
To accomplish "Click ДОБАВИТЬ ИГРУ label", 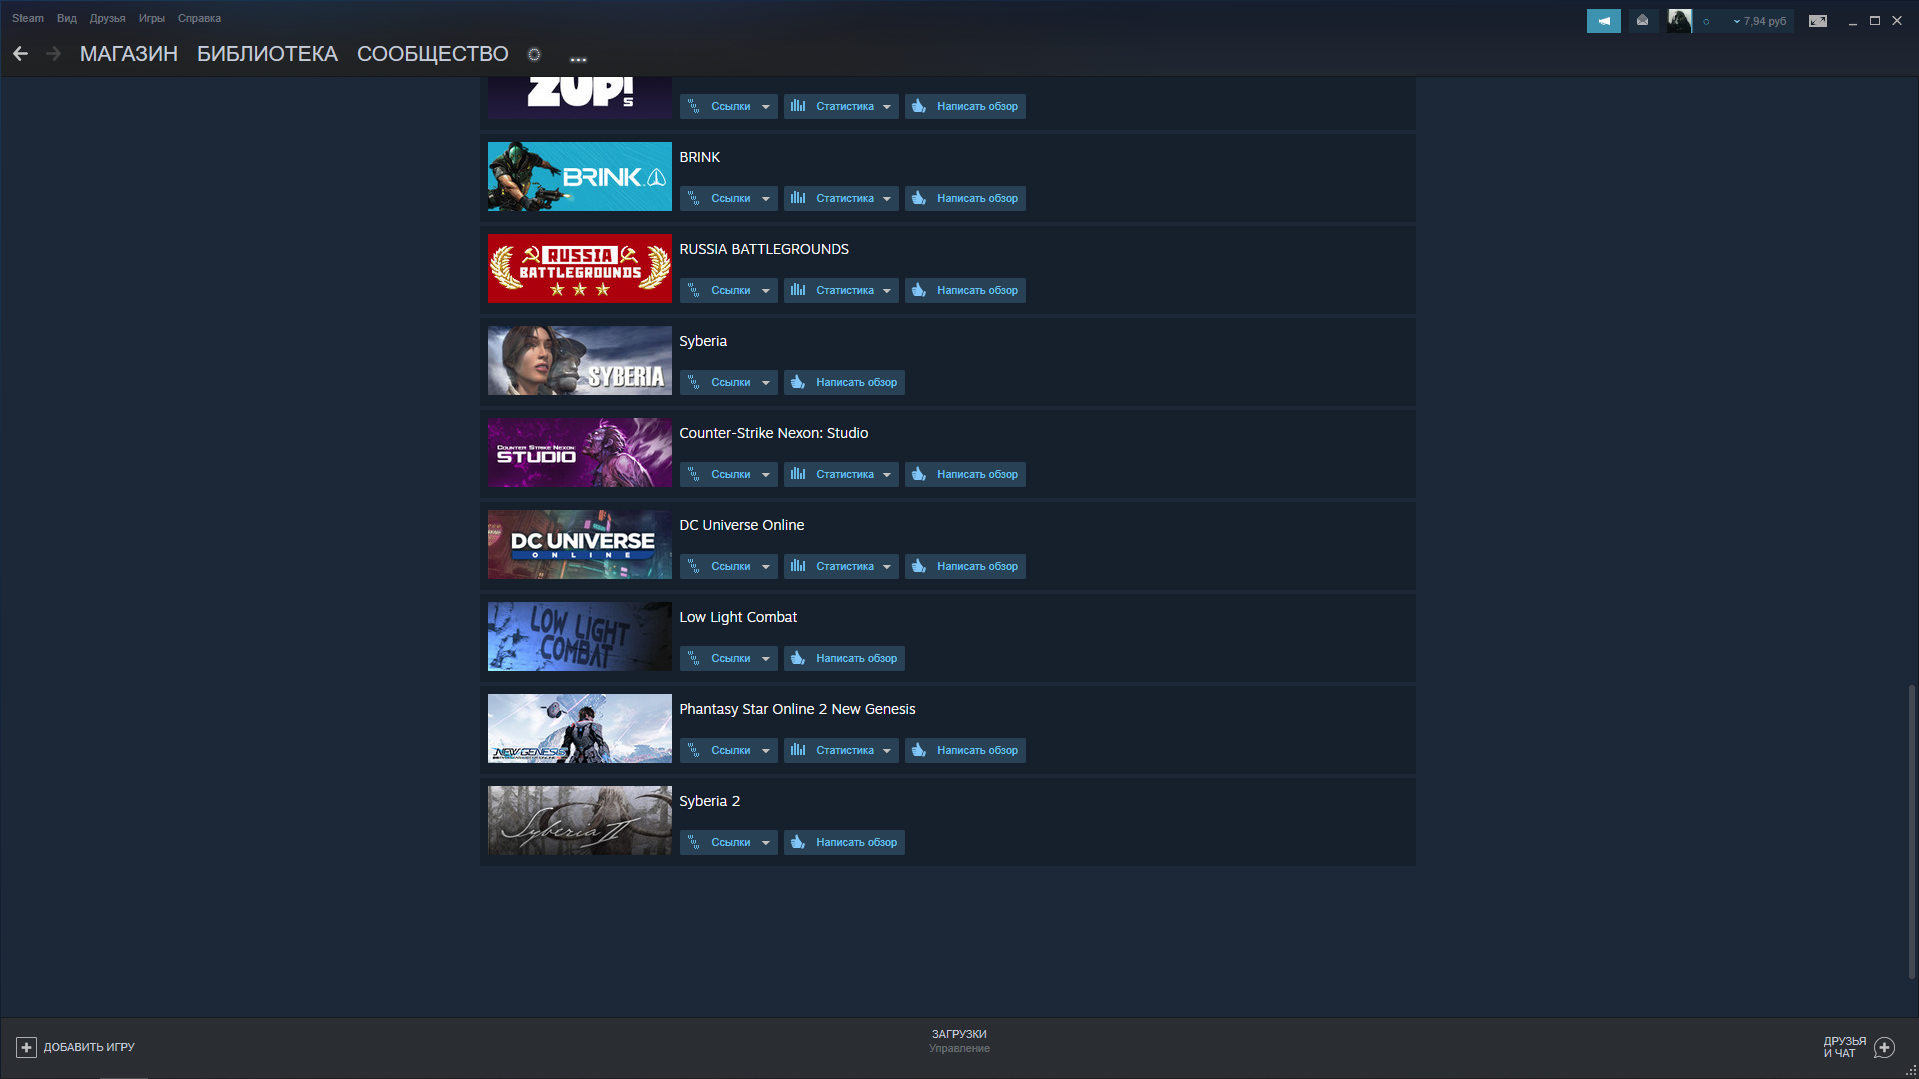I will coord(89,1047).
